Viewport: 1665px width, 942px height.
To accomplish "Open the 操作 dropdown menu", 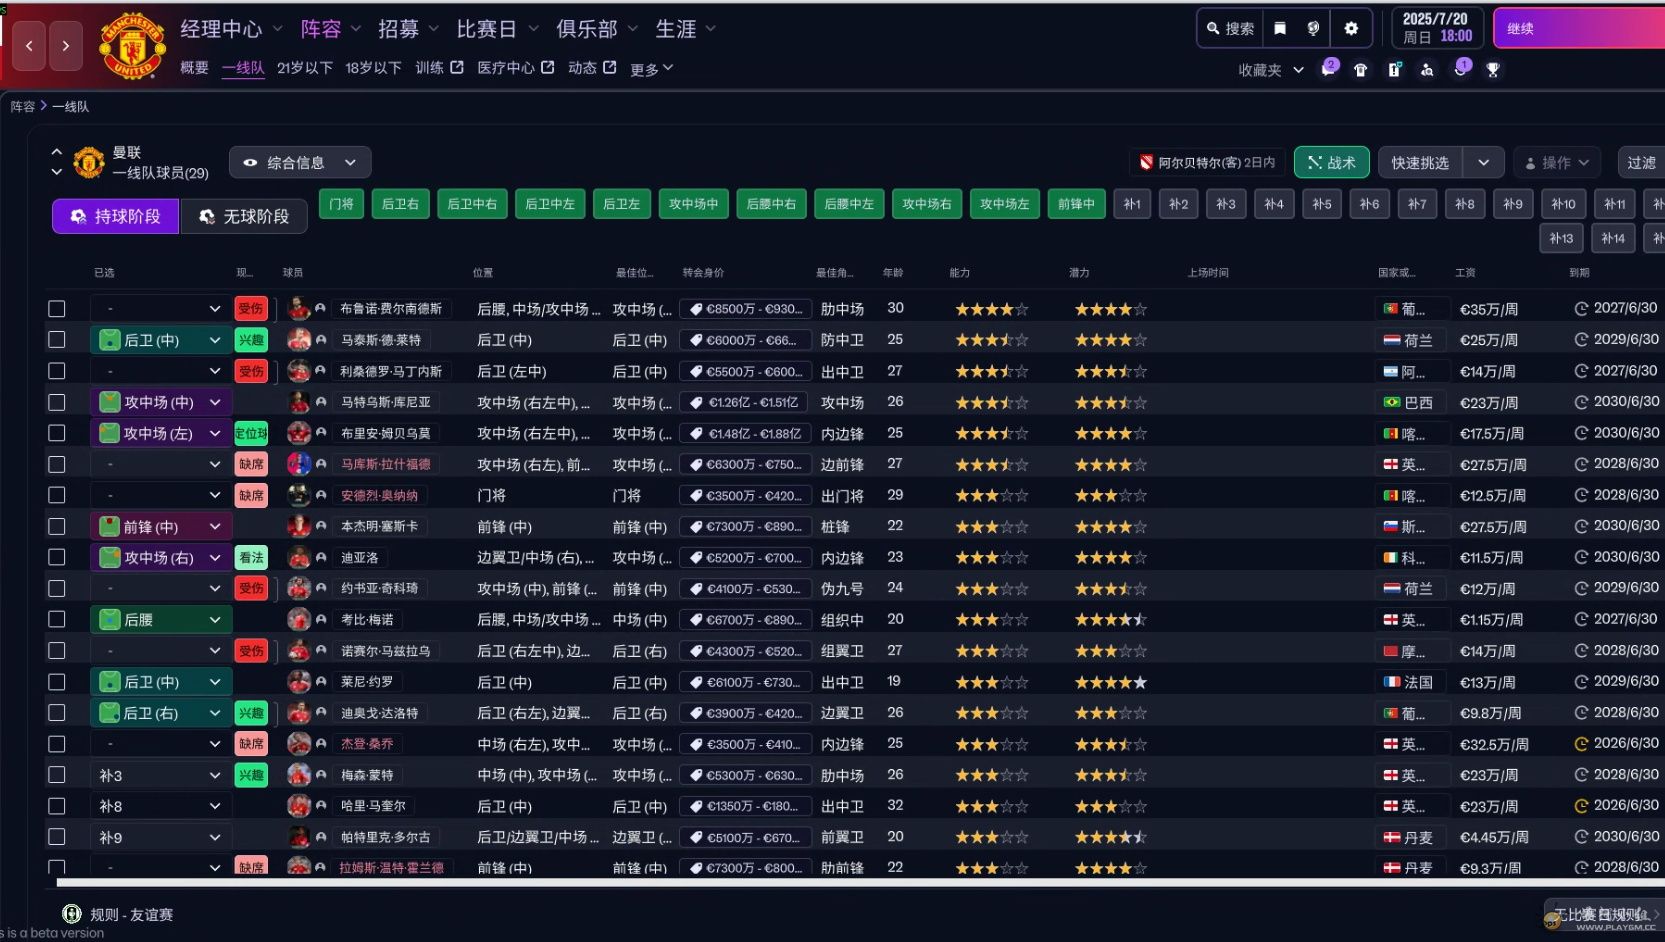I will [1557, 162].
